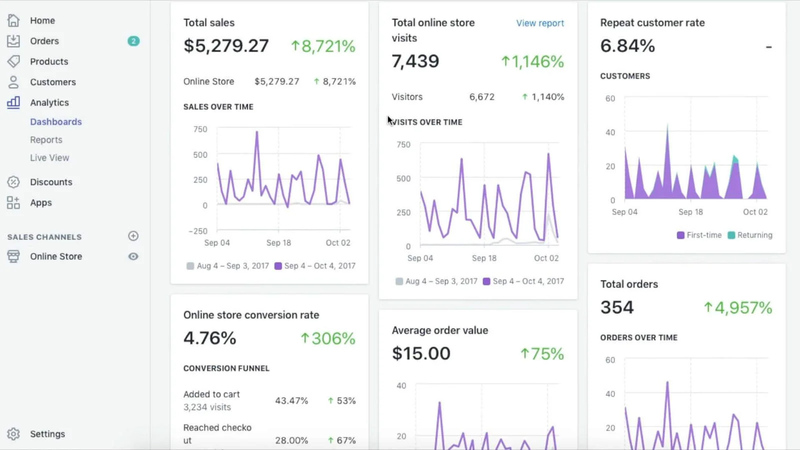Go to Live View under Analytics
Image resolution: width=800 pixels, height=450 pixels.
point(50,158)
